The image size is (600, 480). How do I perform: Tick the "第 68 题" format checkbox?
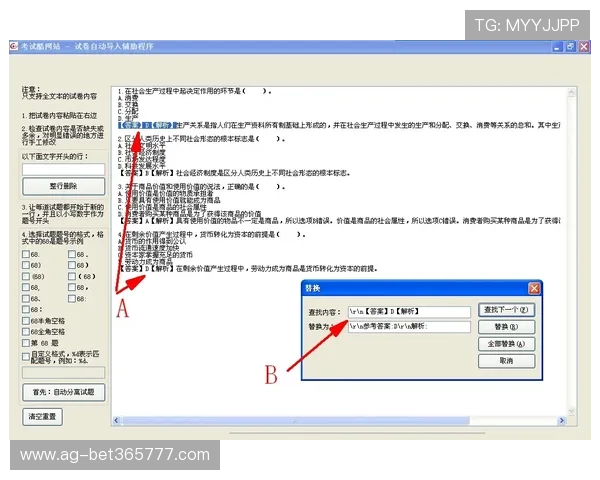(x=26, y=343)
